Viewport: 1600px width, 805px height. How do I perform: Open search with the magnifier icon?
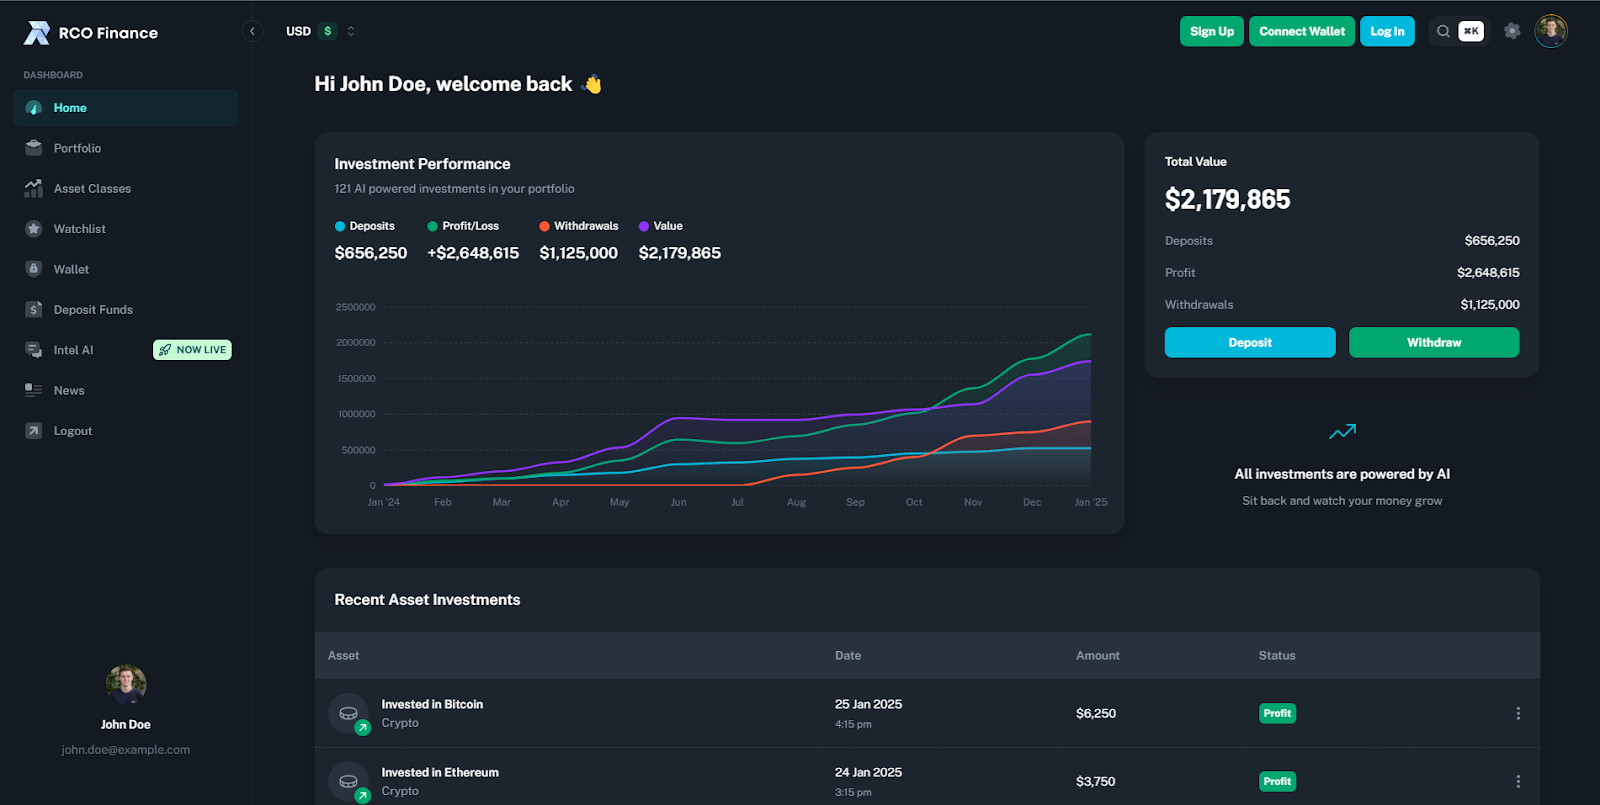(x=1443, y=31)
